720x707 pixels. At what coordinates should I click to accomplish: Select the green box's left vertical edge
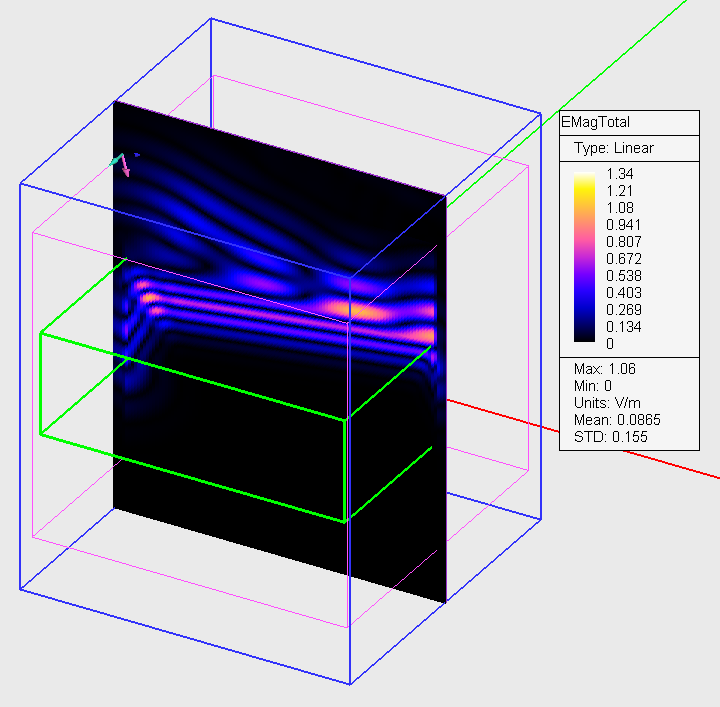coord(40,384)
